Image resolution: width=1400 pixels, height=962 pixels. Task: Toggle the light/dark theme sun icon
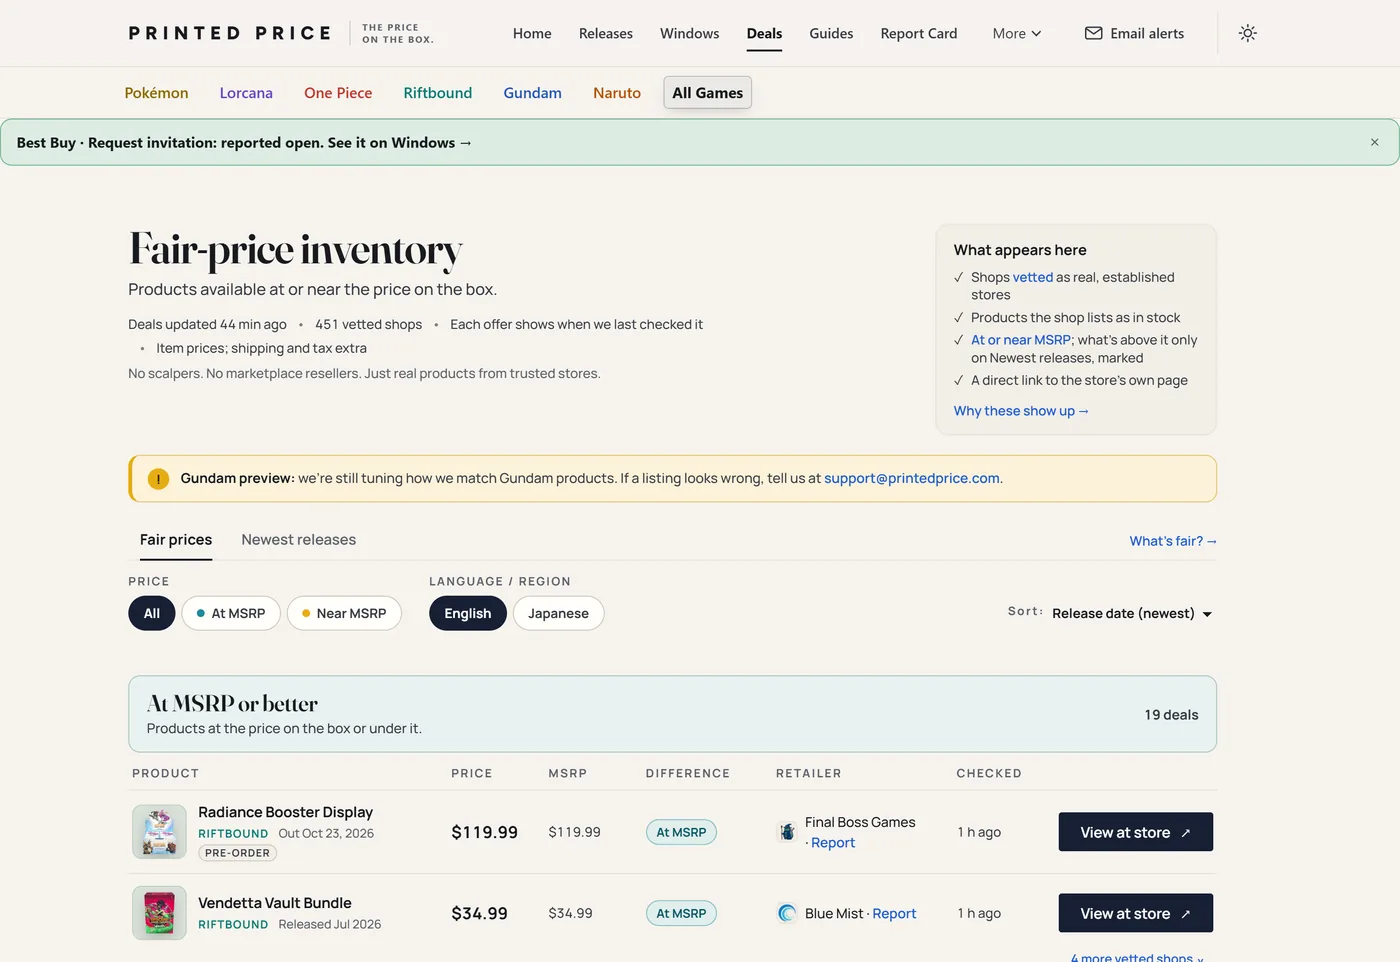coord(1247,33)
